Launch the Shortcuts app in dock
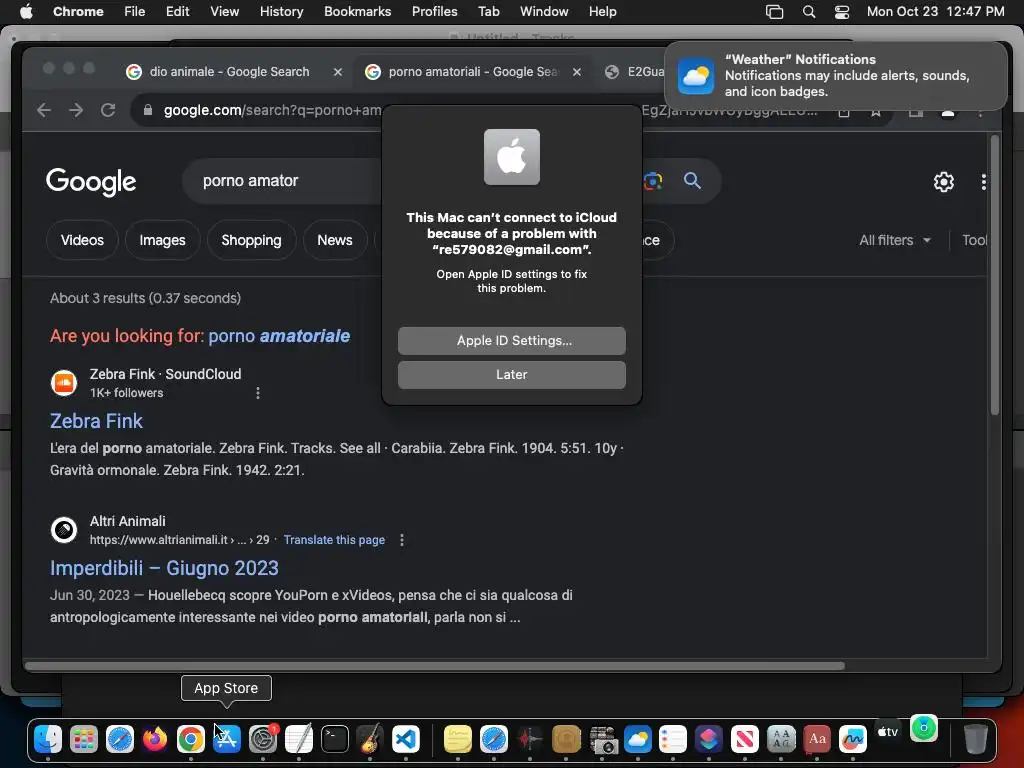This screenshot has height=768, width=1024. coord(709,739)
